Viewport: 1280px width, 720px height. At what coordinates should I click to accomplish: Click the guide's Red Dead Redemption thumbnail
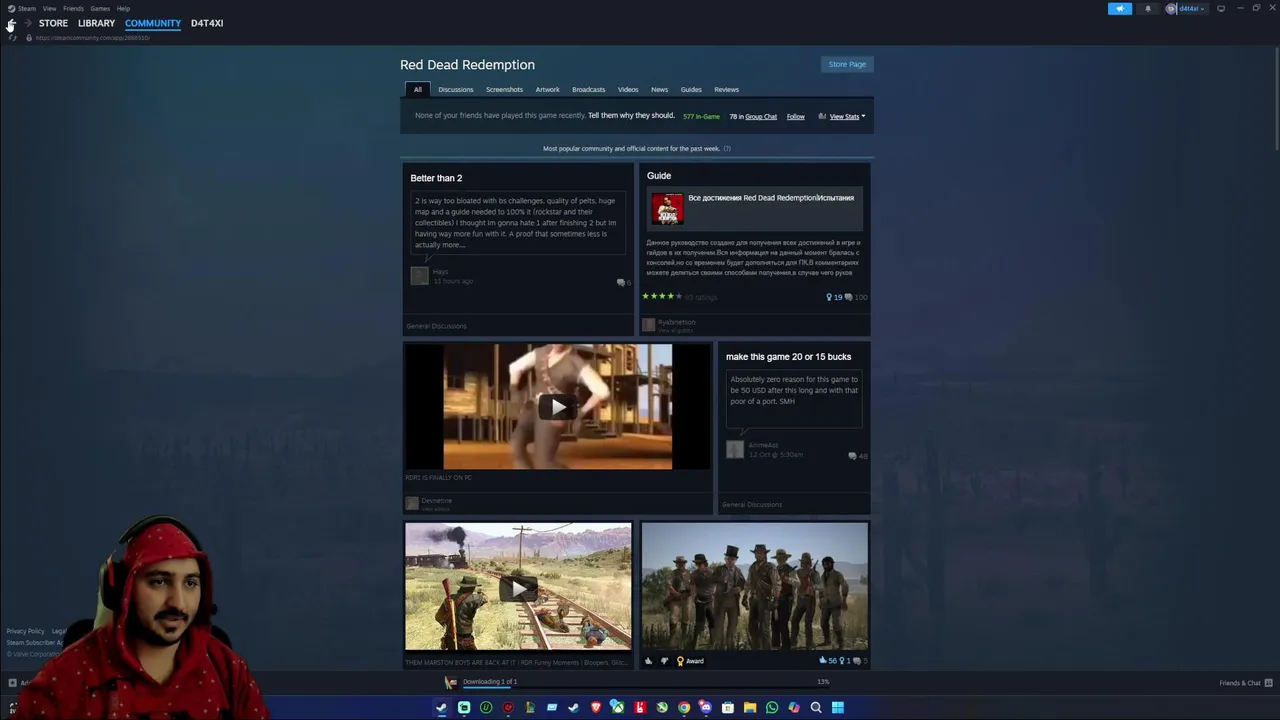[x=668, y=209]
